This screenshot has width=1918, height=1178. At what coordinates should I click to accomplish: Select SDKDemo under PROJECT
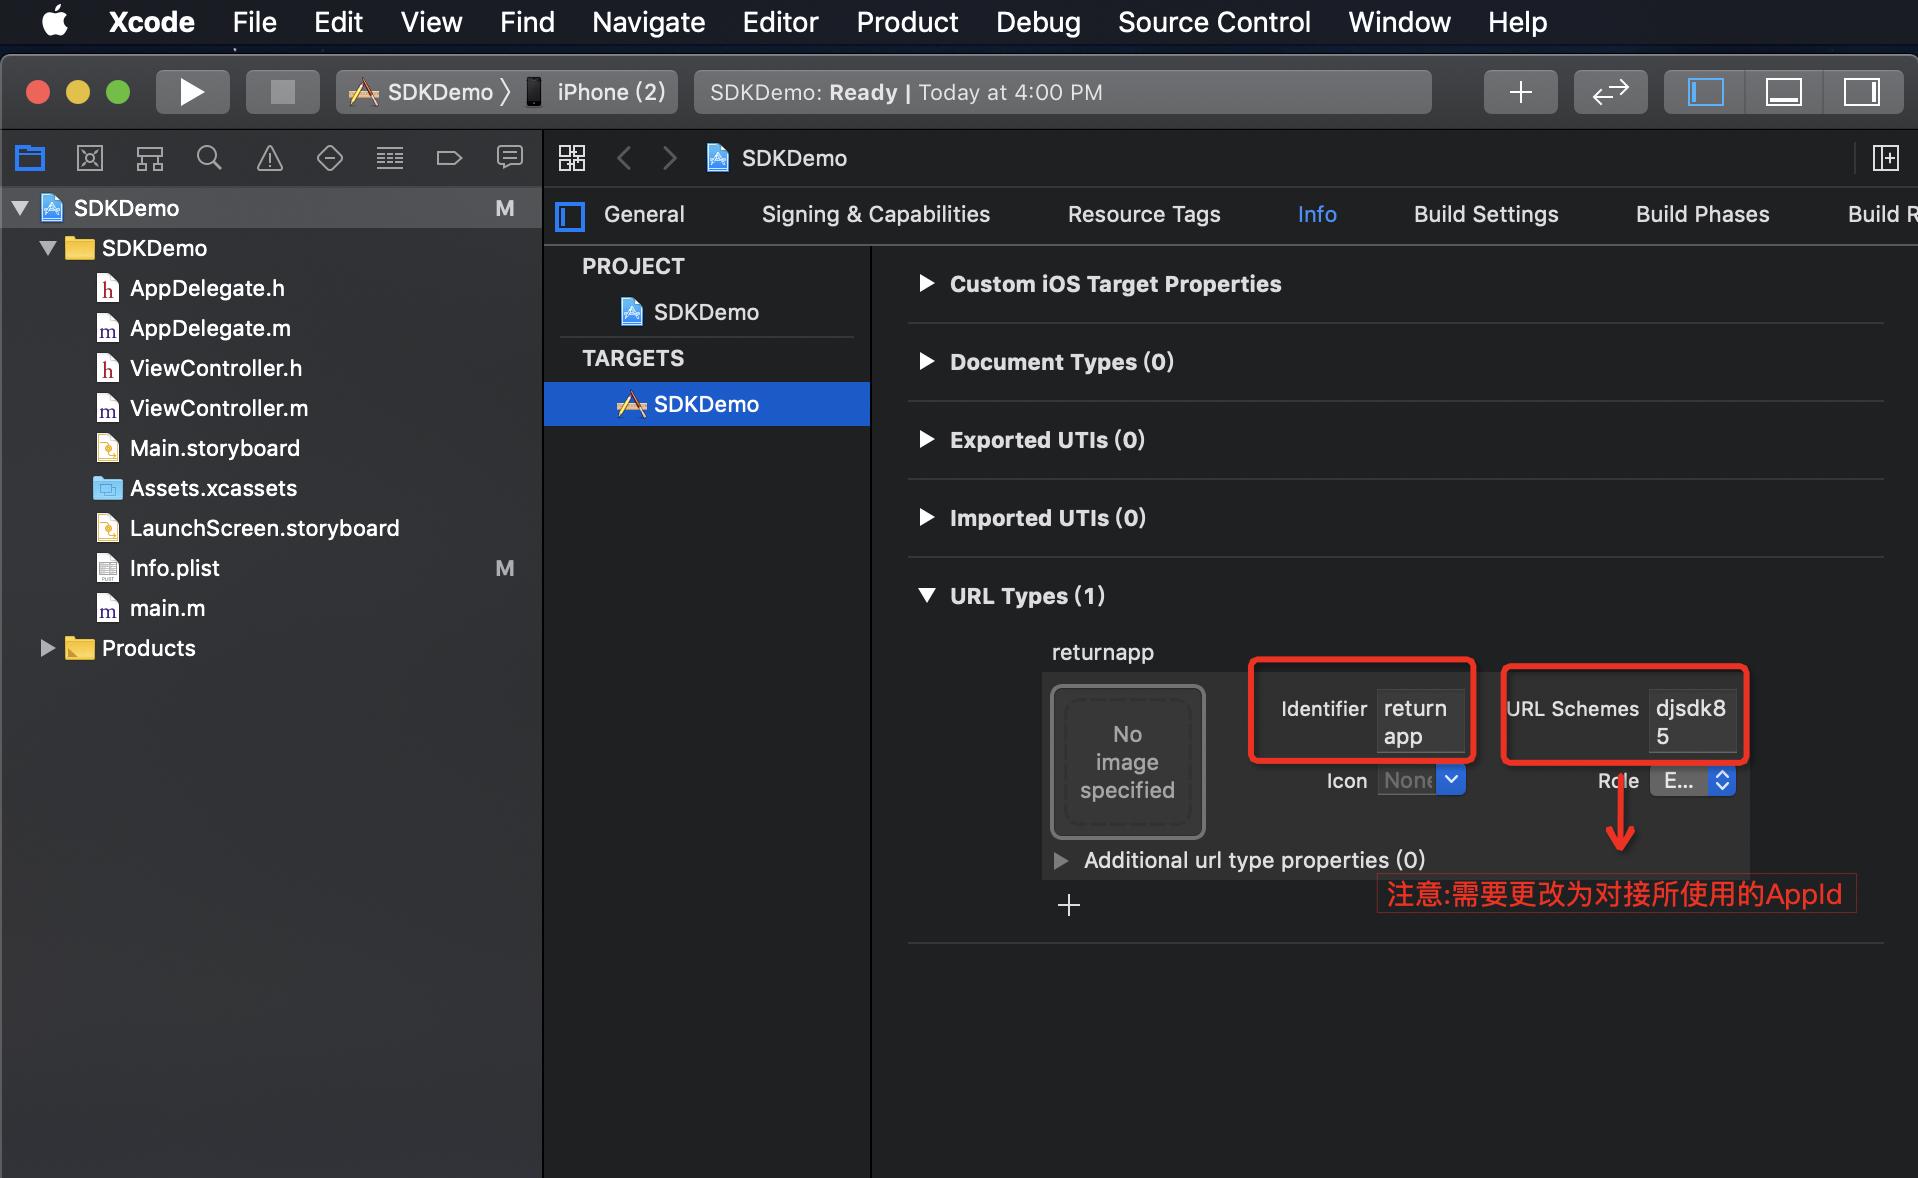coord(706,312)
